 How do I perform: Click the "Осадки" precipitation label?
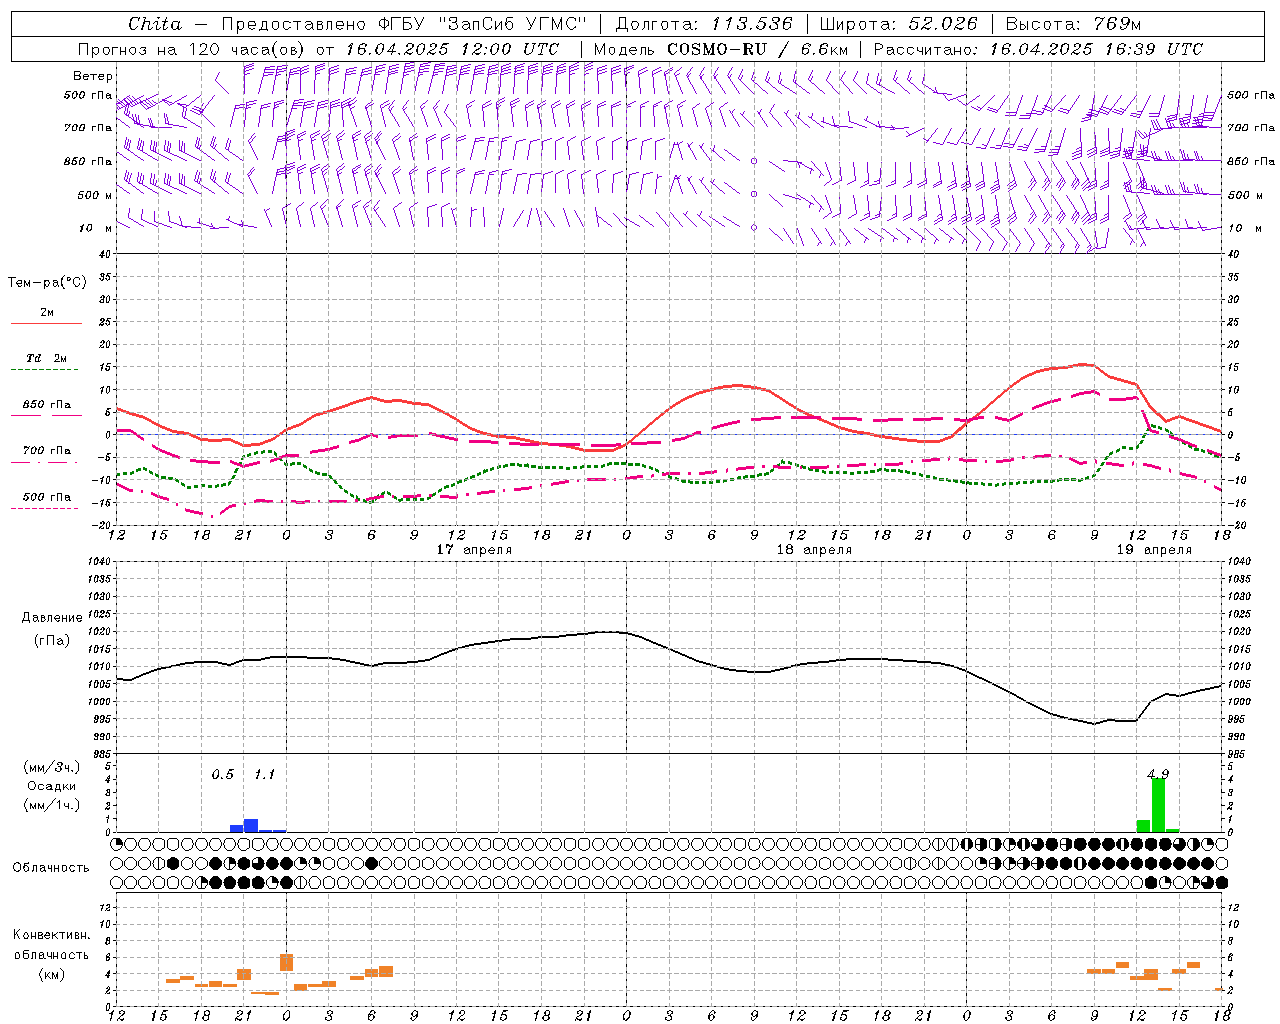tap(52, 786)
